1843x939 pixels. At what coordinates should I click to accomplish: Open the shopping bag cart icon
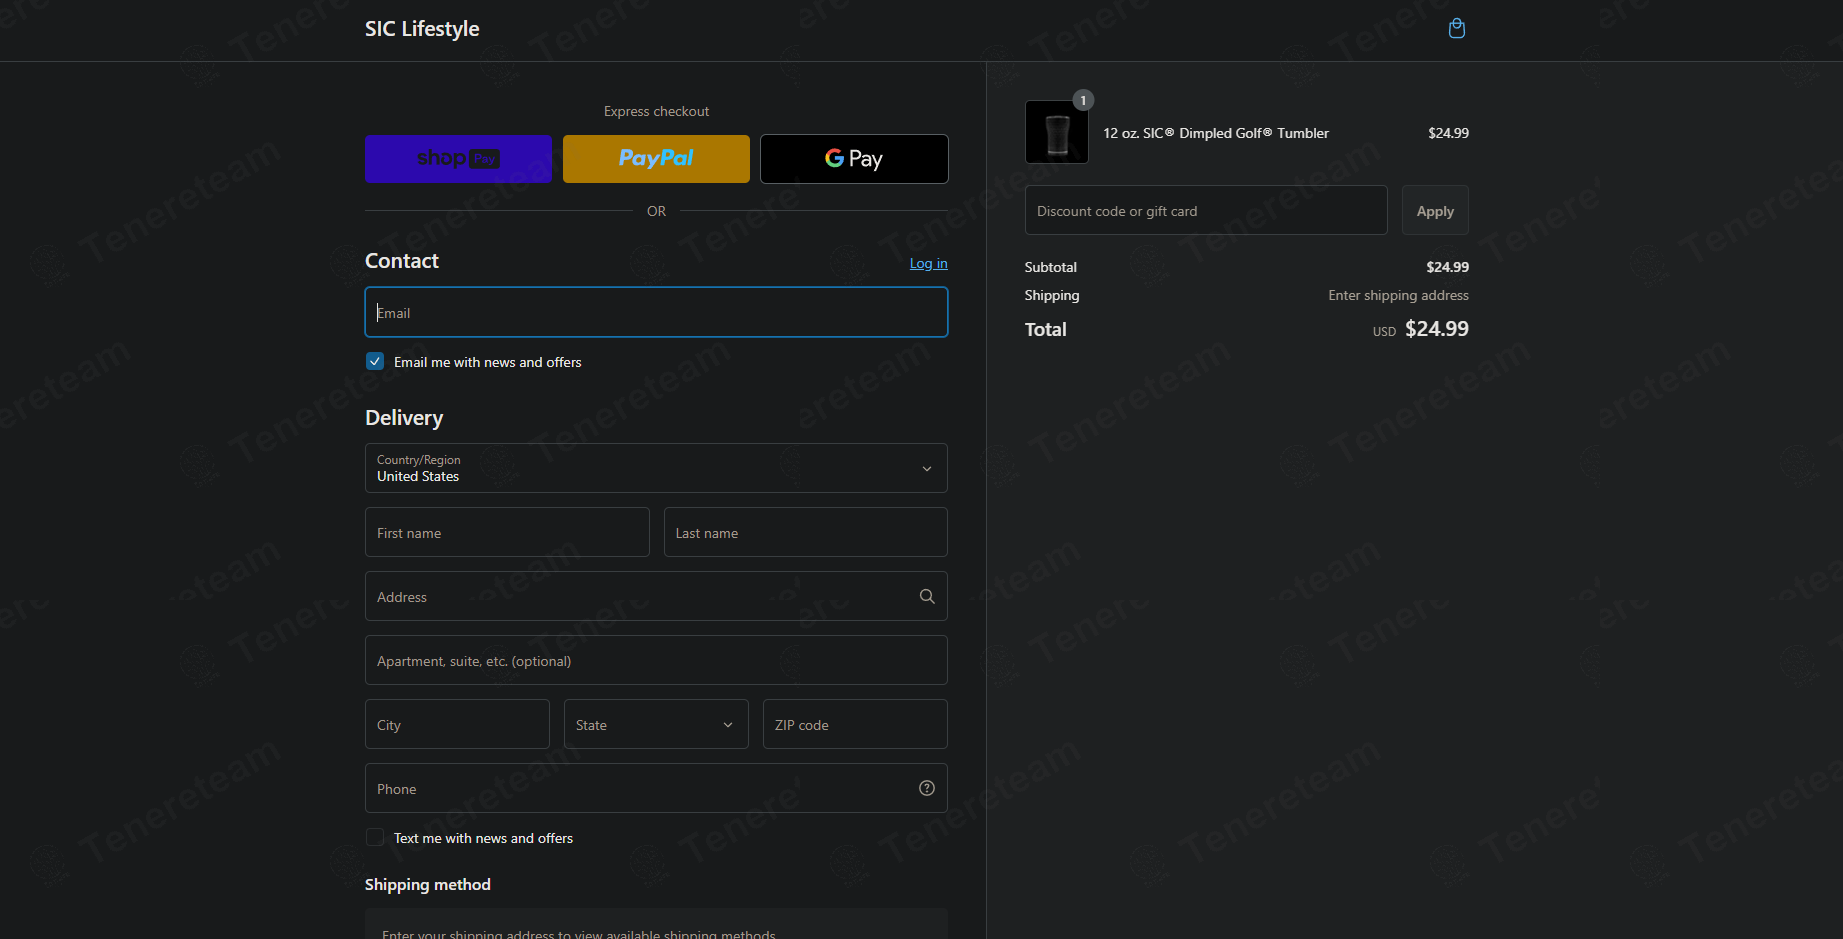click(x=1457, y=28)
